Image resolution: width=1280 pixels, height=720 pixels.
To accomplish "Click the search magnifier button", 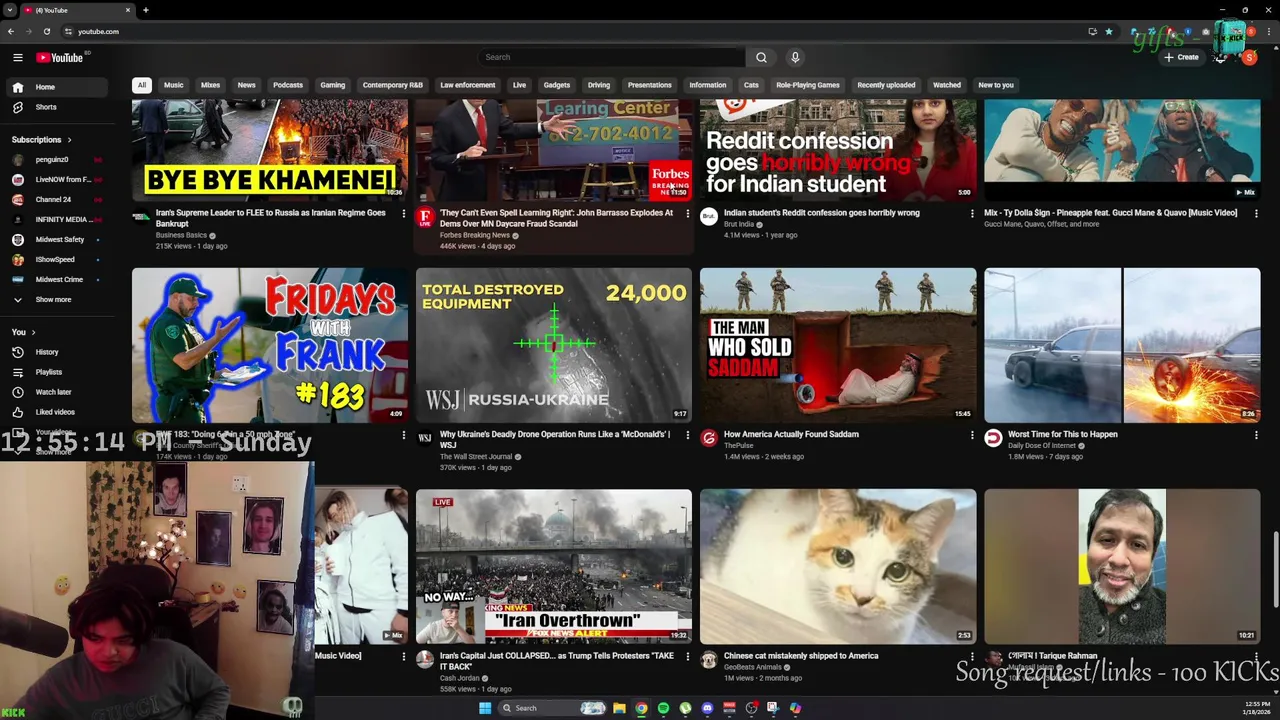I will 761,57.
